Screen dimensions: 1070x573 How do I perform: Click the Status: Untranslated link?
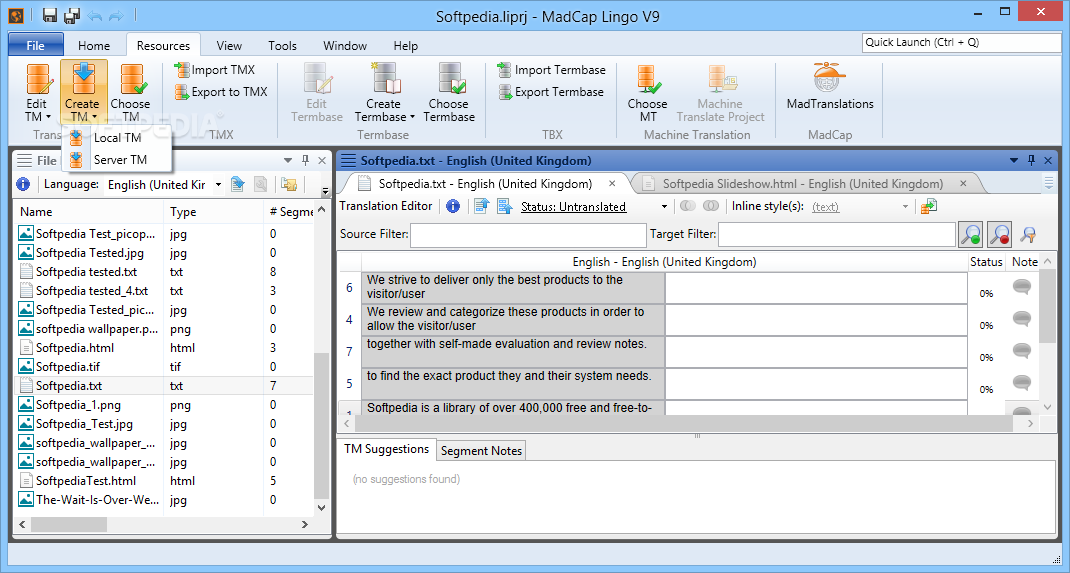[x=573, y=207]
